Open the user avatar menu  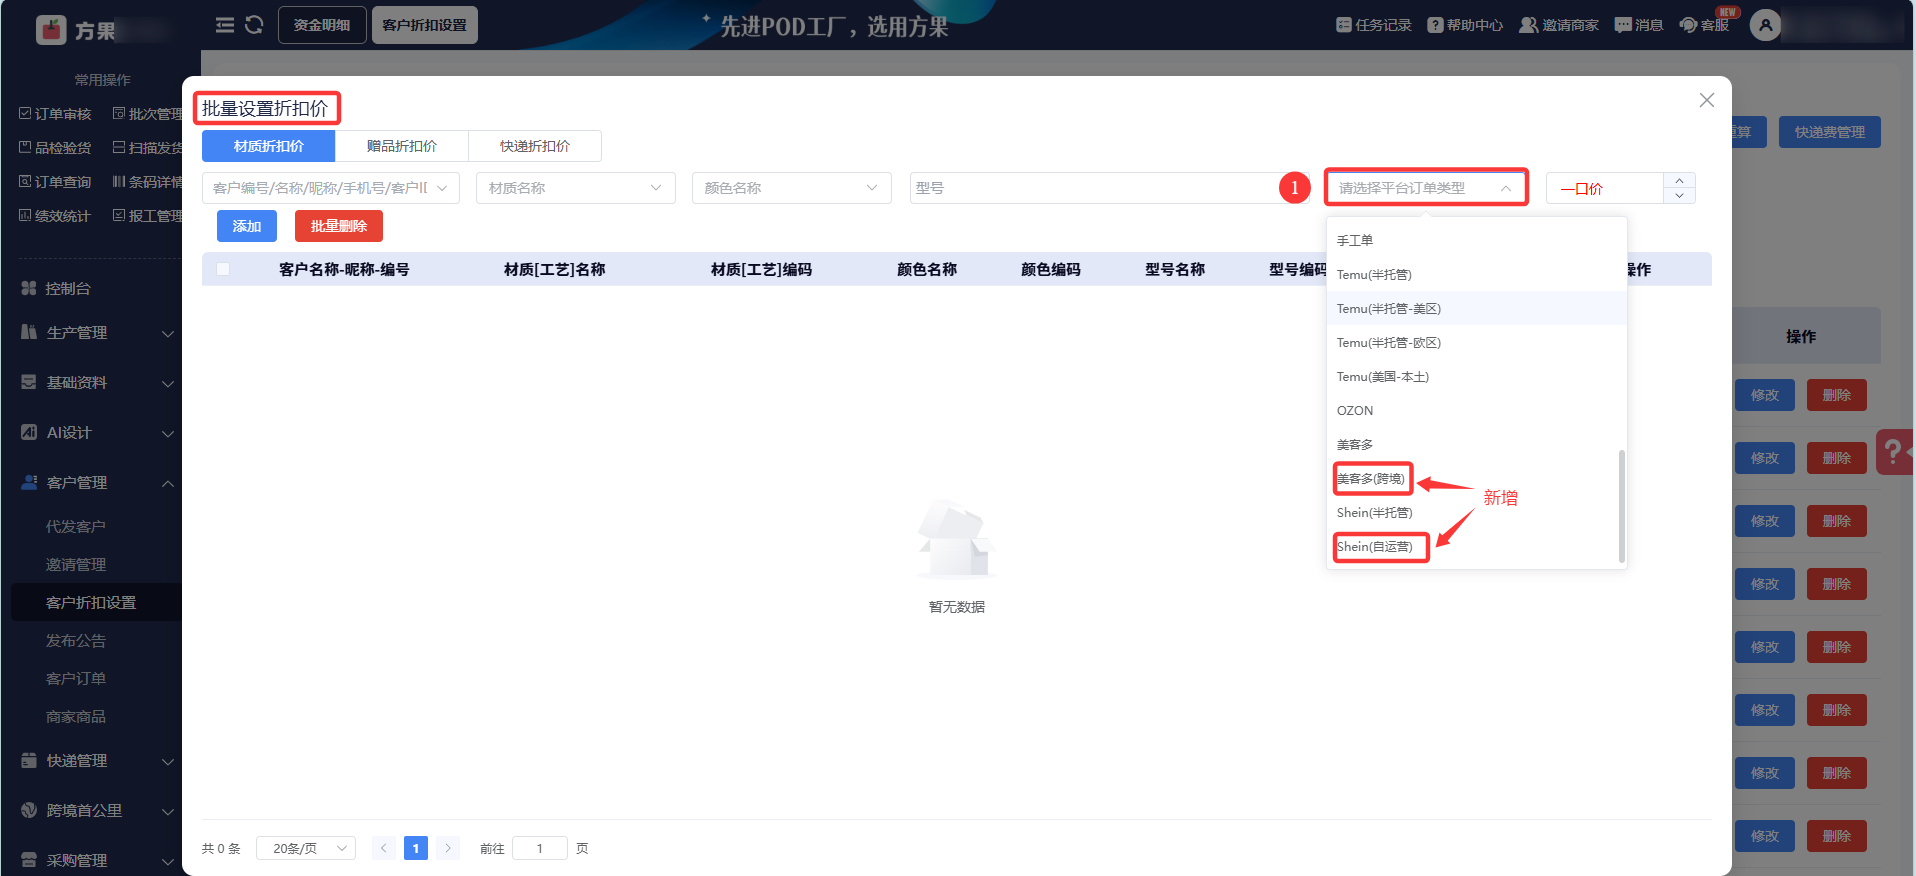click(x=1766, y=25)
